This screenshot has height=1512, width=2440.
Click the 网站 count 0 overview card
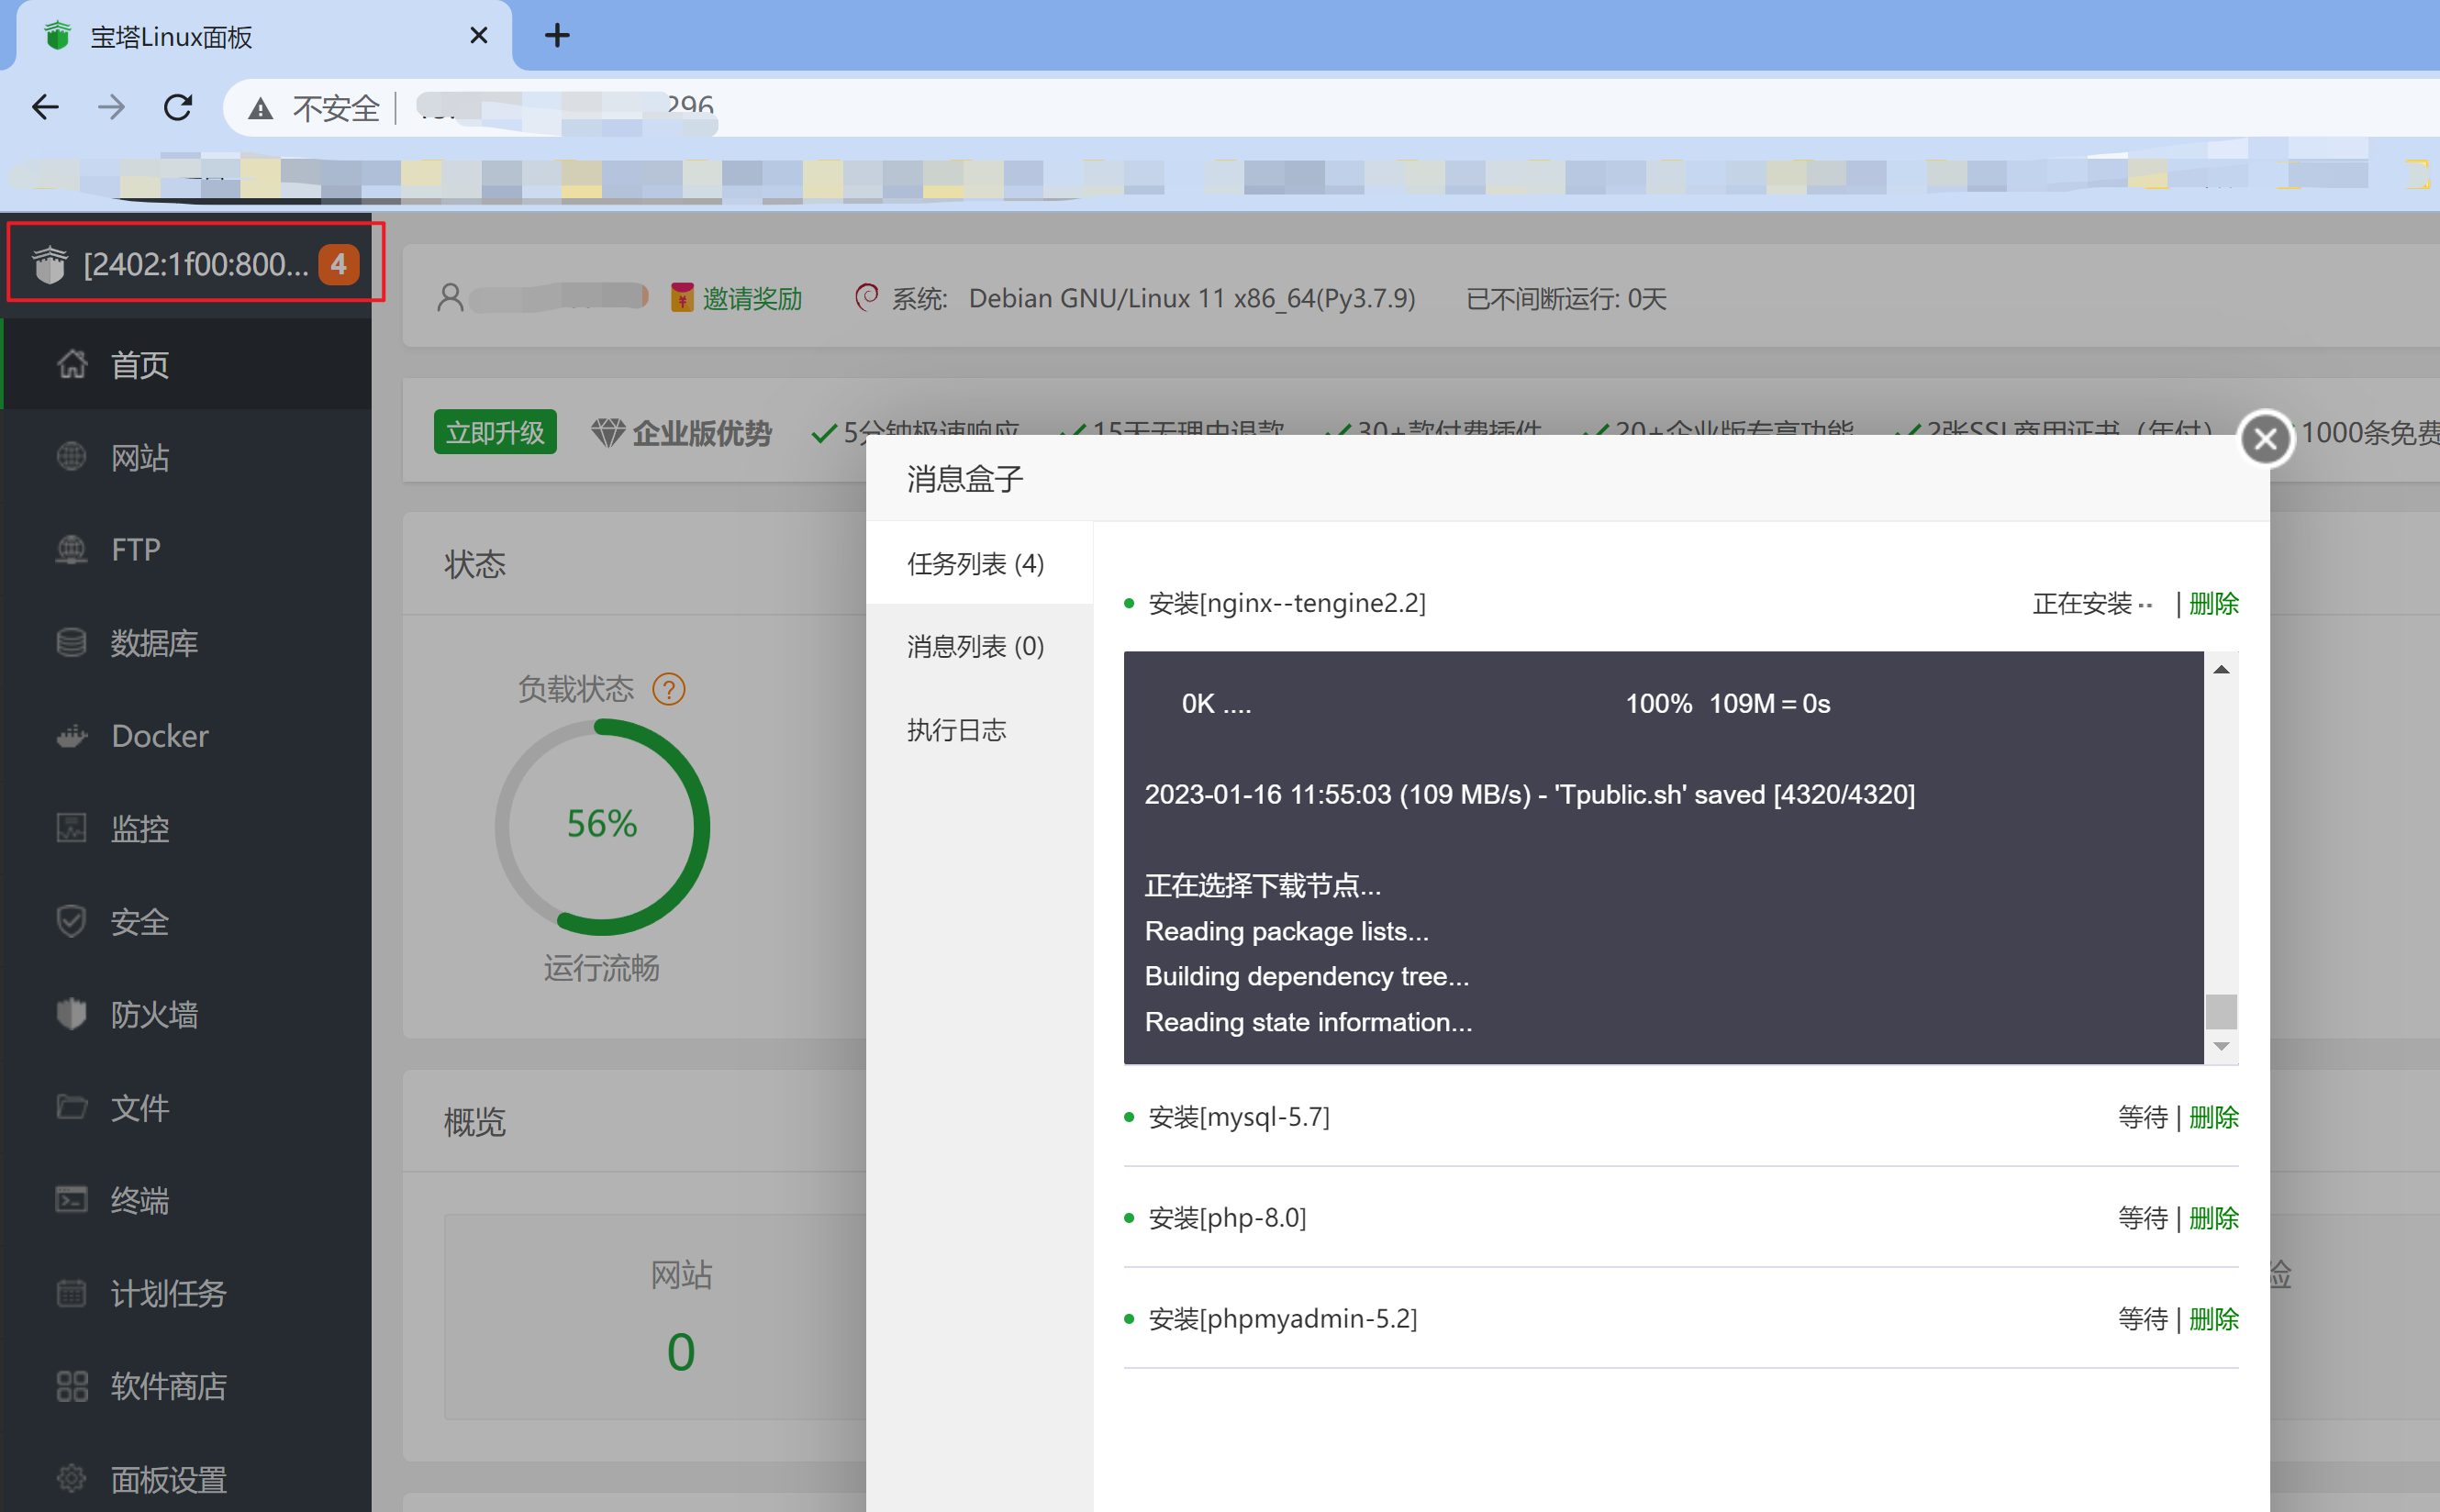(680, 1316)
